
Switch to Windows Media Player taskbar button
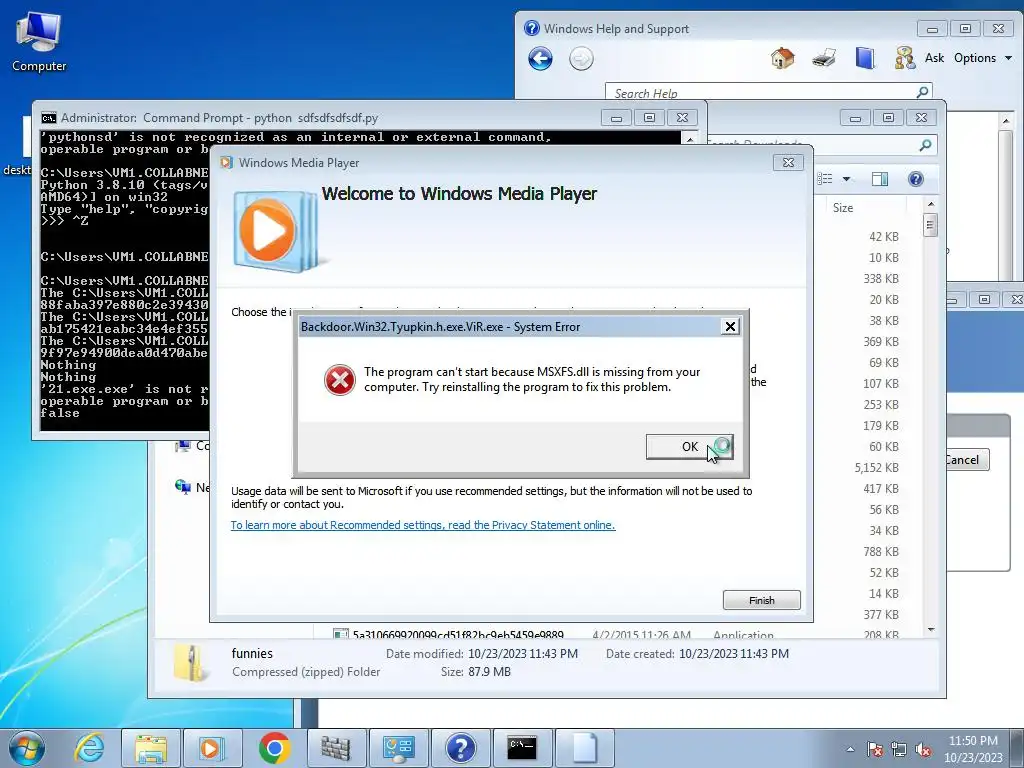[212, 748]
